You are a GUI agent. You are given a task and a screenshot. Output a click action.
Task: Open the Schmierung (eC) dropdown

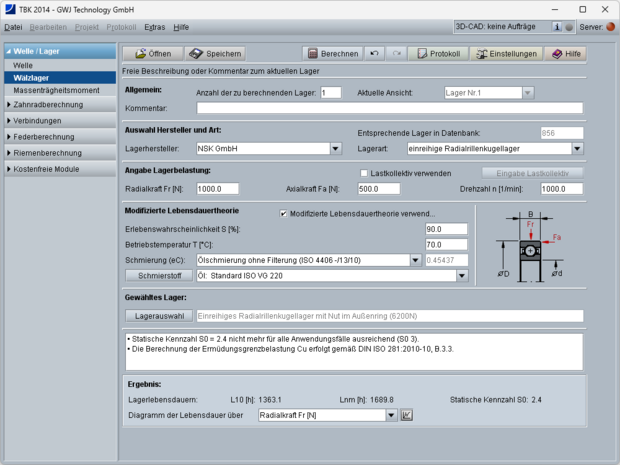point(416,260)
